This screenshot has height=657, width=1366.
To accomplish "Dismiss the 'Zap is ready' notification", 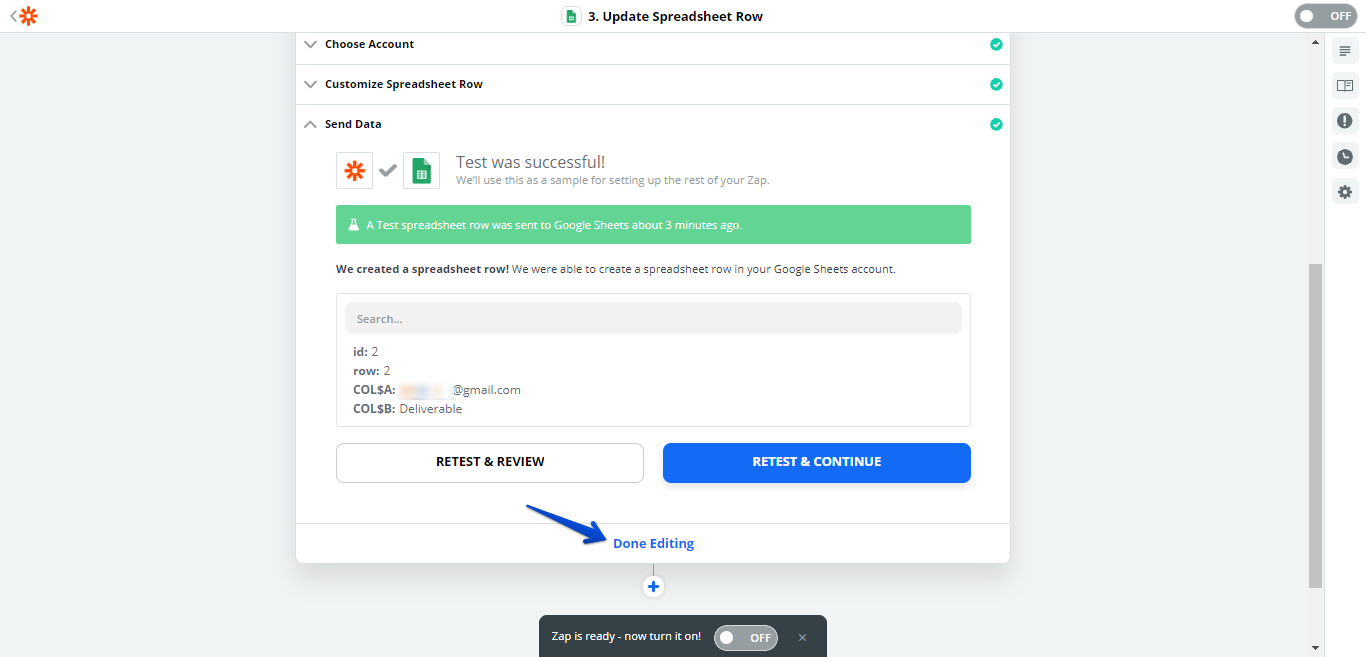I will click(802, 637).
